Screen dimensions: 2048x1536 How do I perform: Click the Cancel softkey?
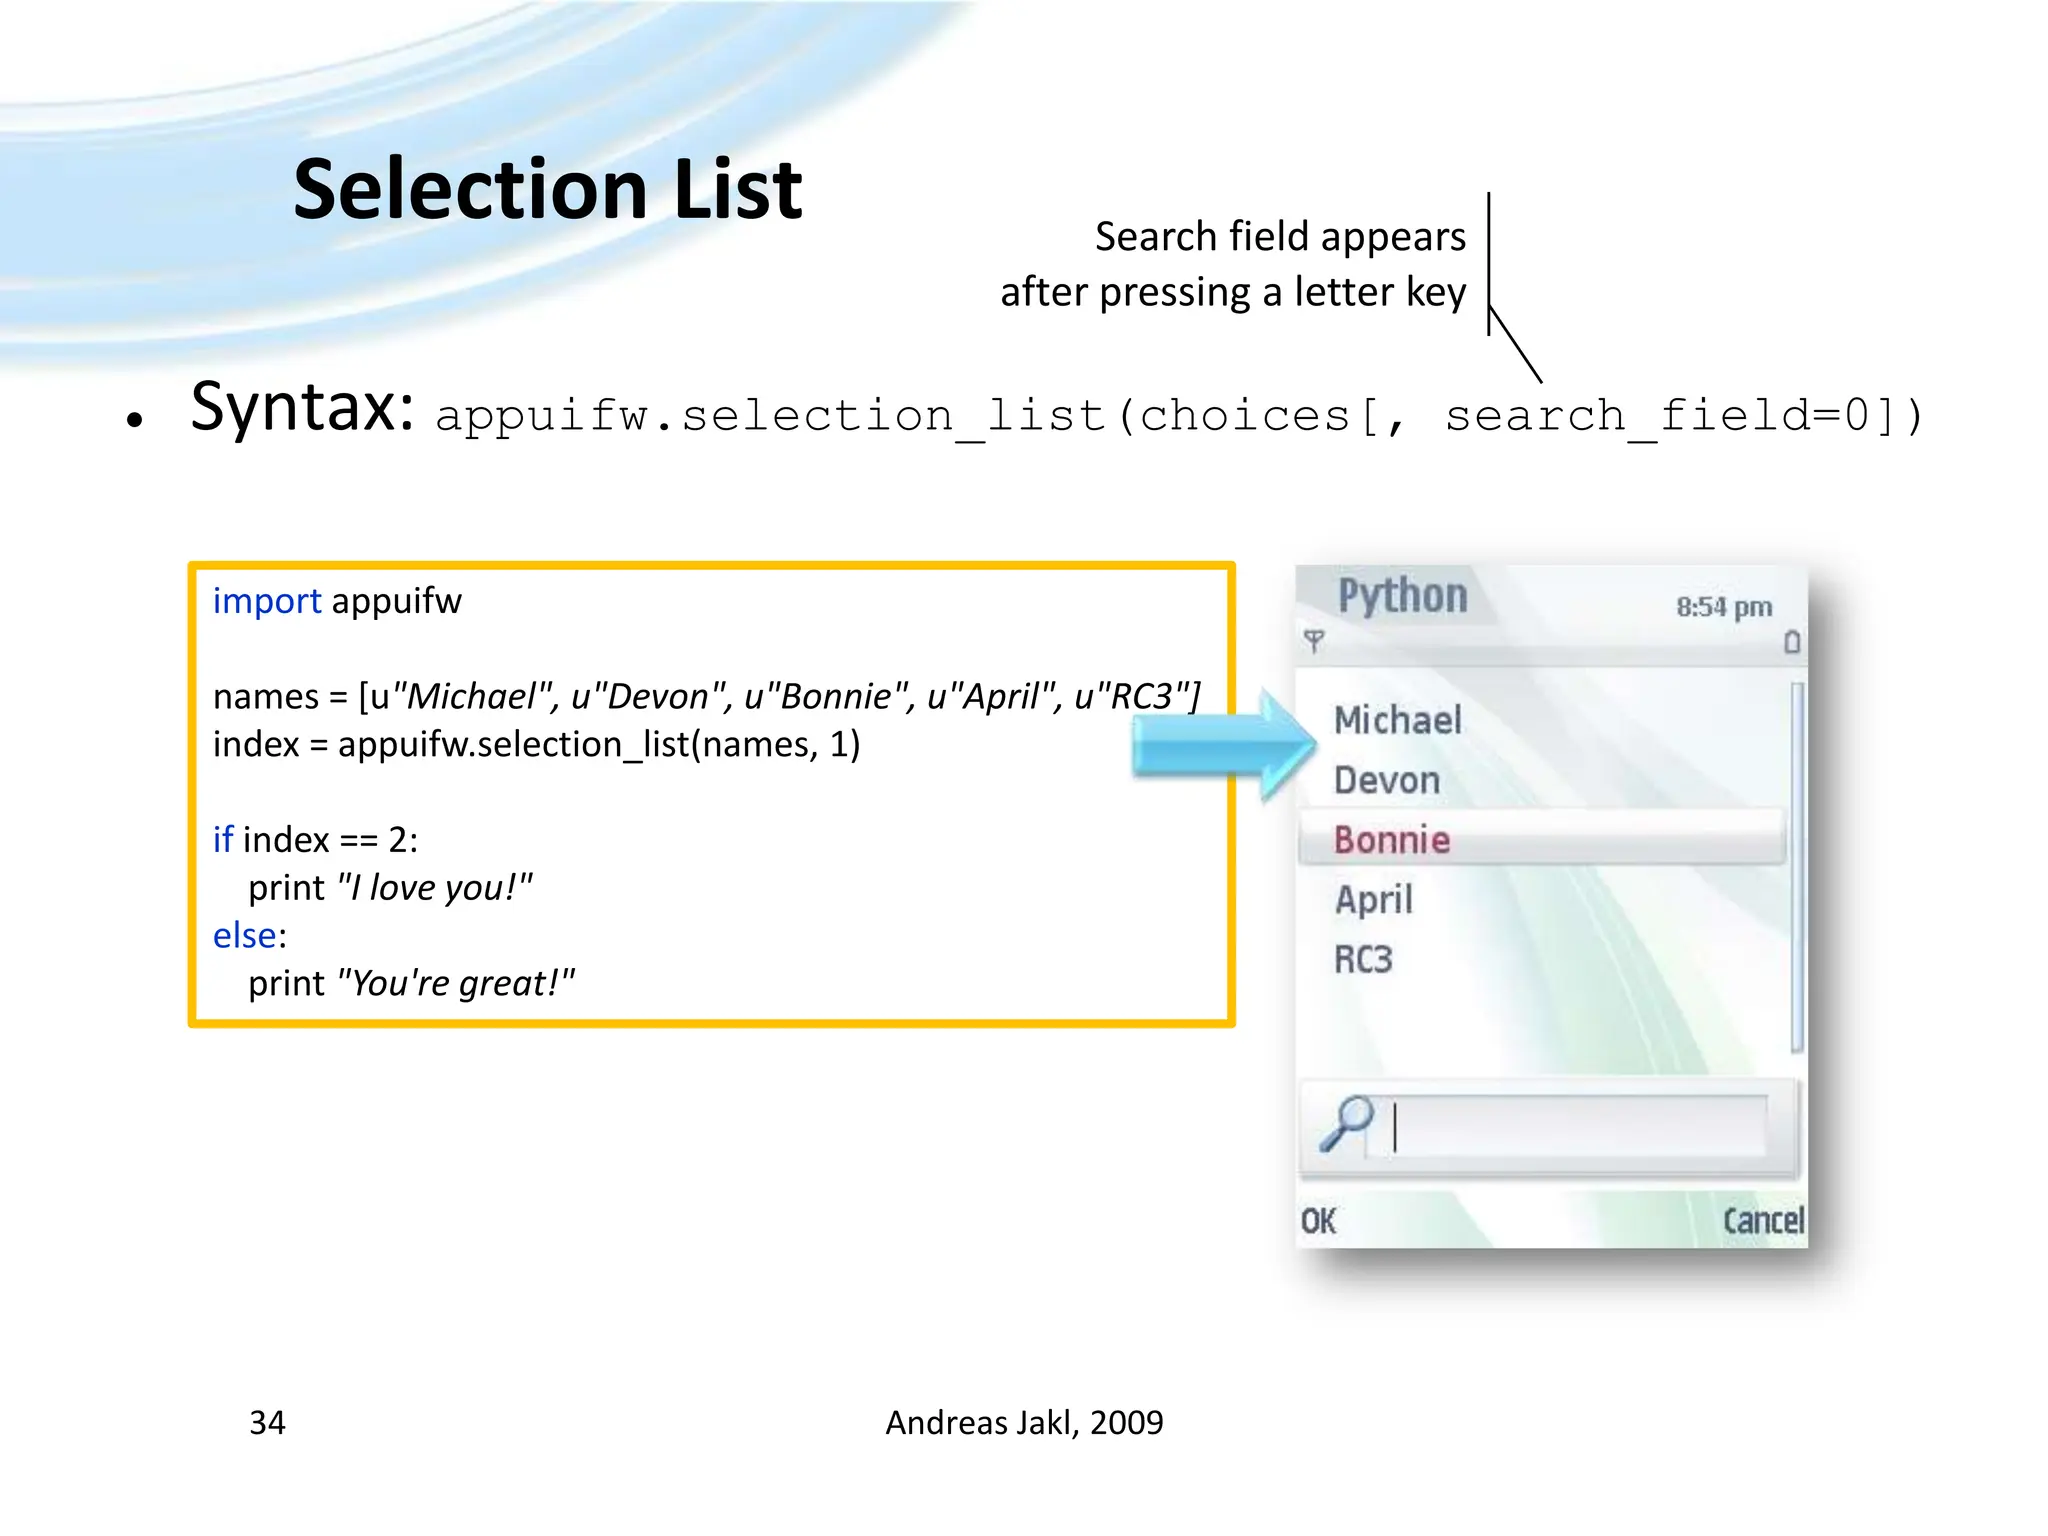pos(1764,1221)
